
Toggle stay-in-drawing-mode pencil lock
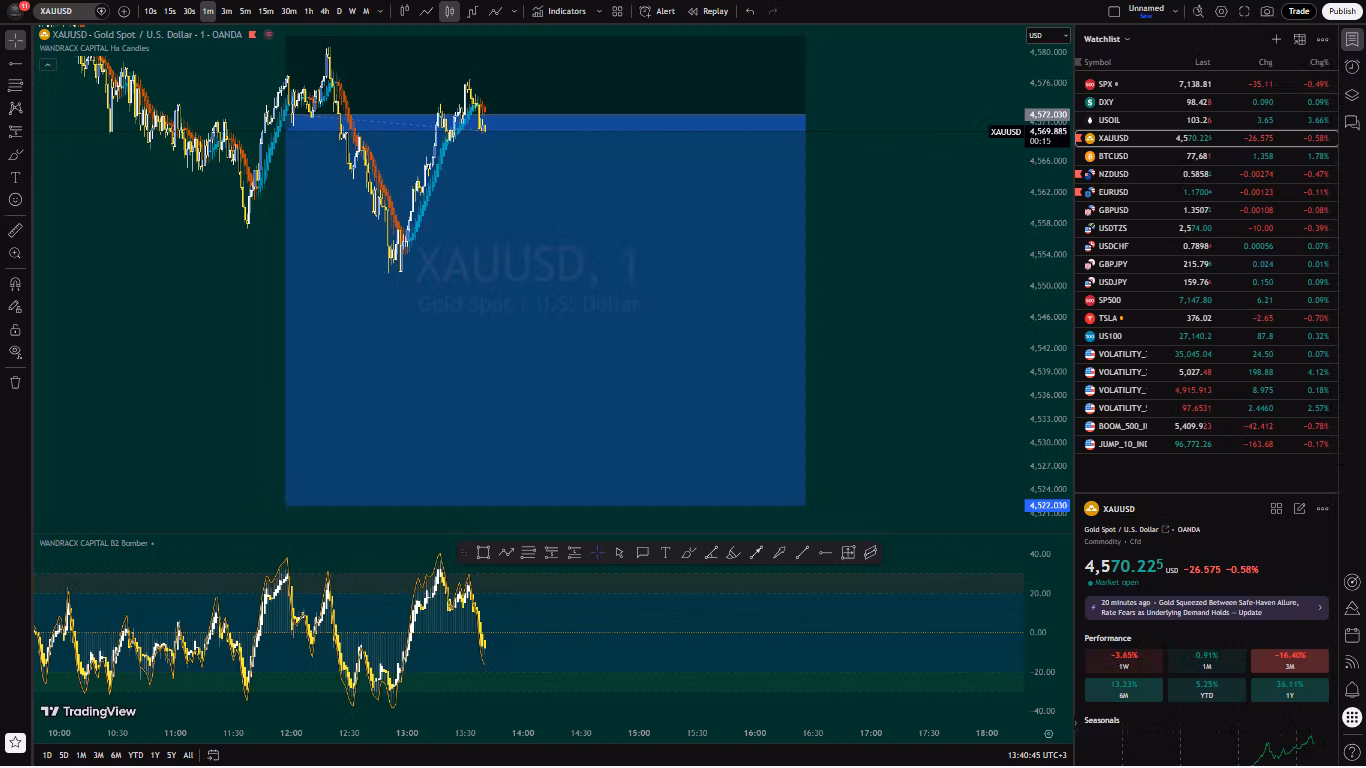[x=15, y=307]
